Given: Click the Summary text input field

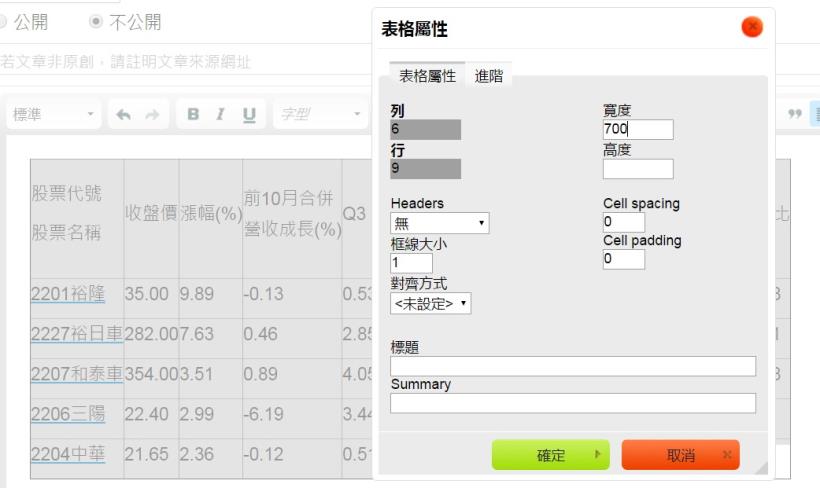Looking at the screenshot, I should 573,403.
